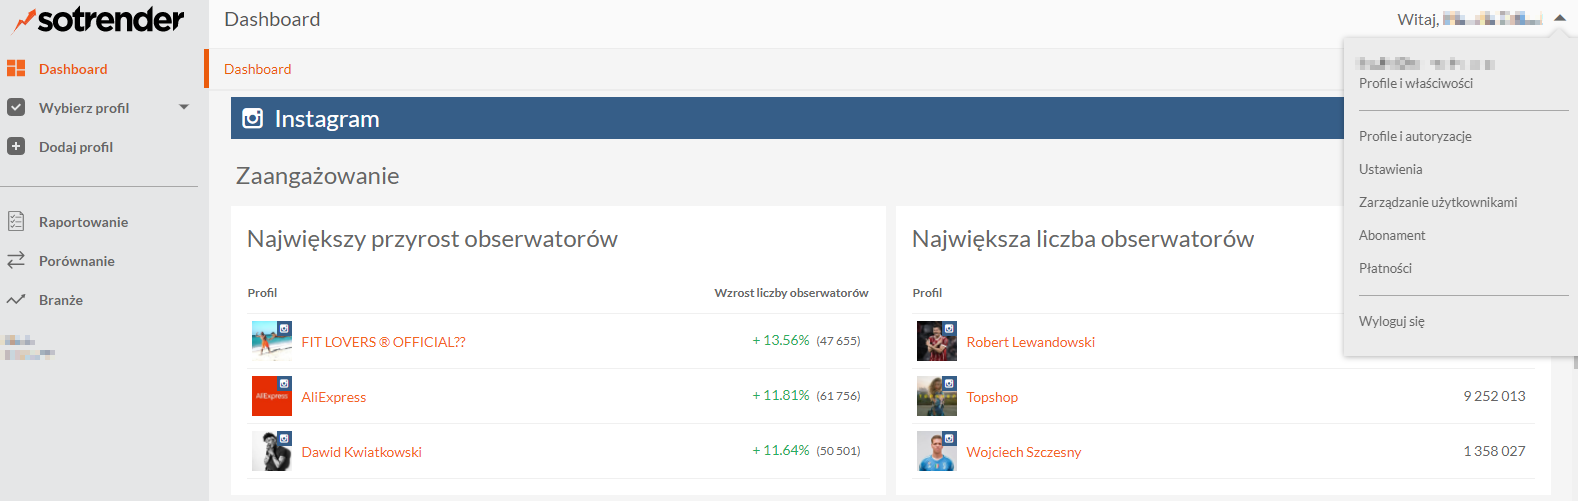
Task: Click the Sotrender logo
Action: [98, 20]
